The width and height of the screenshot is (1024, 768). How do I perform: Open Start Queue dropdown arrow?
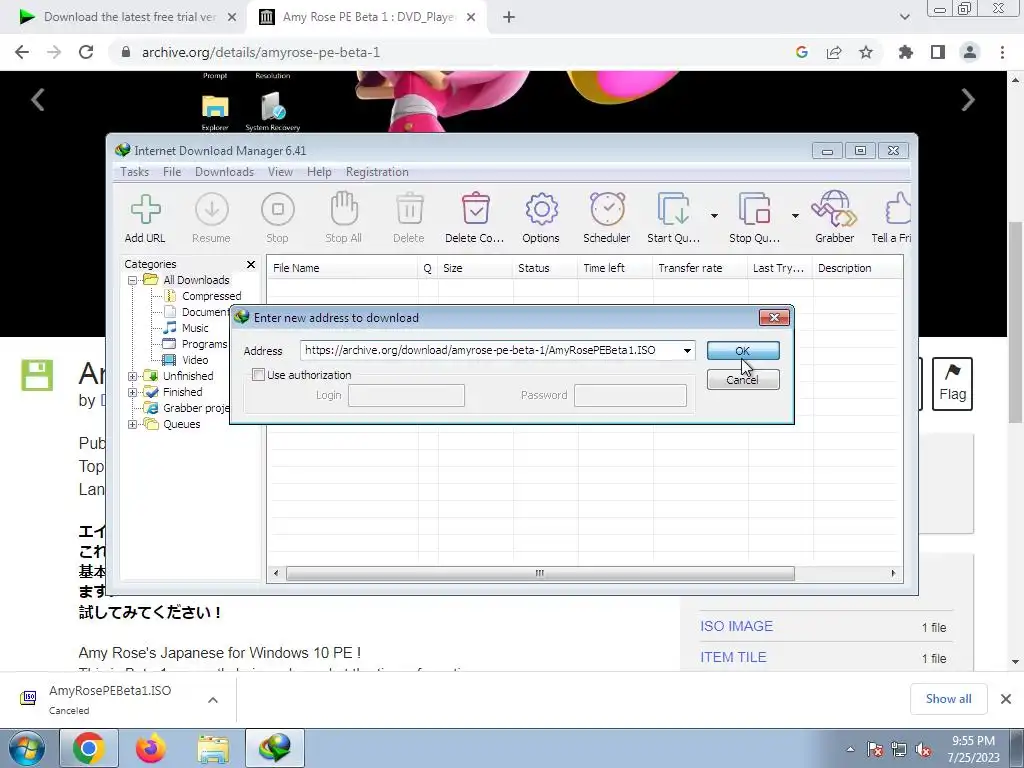pyautogui.click(x=714, y=216)
